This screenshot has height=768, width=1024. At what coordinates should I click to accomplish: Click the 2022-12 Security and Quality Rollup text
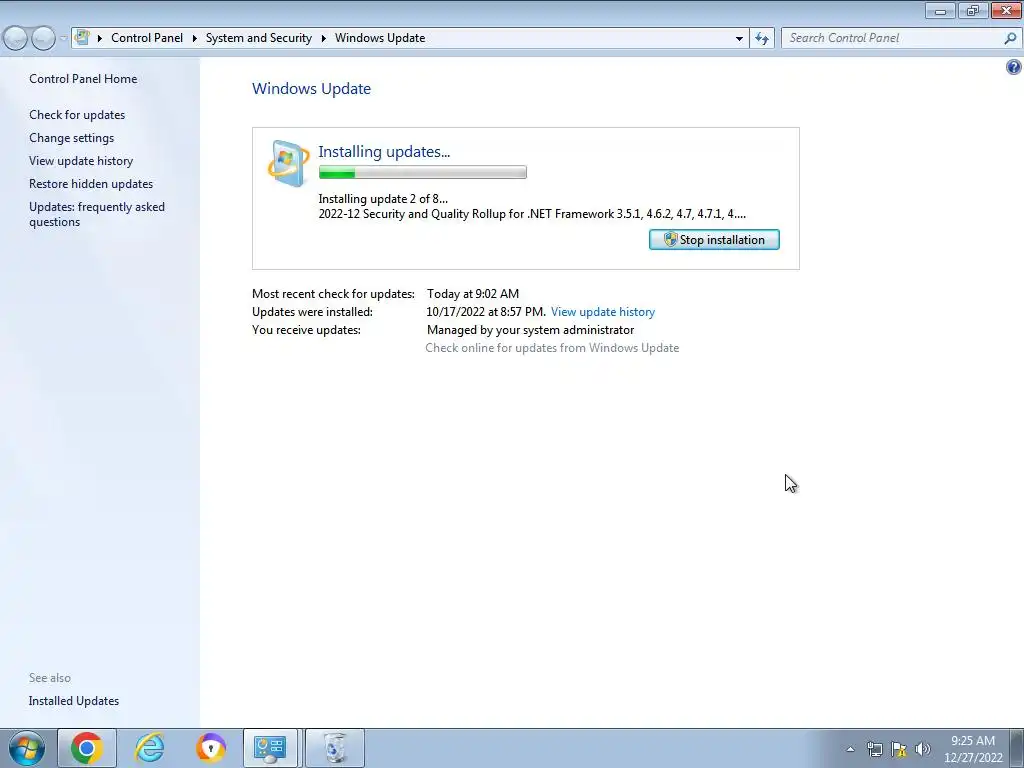(x=532, y=214)
